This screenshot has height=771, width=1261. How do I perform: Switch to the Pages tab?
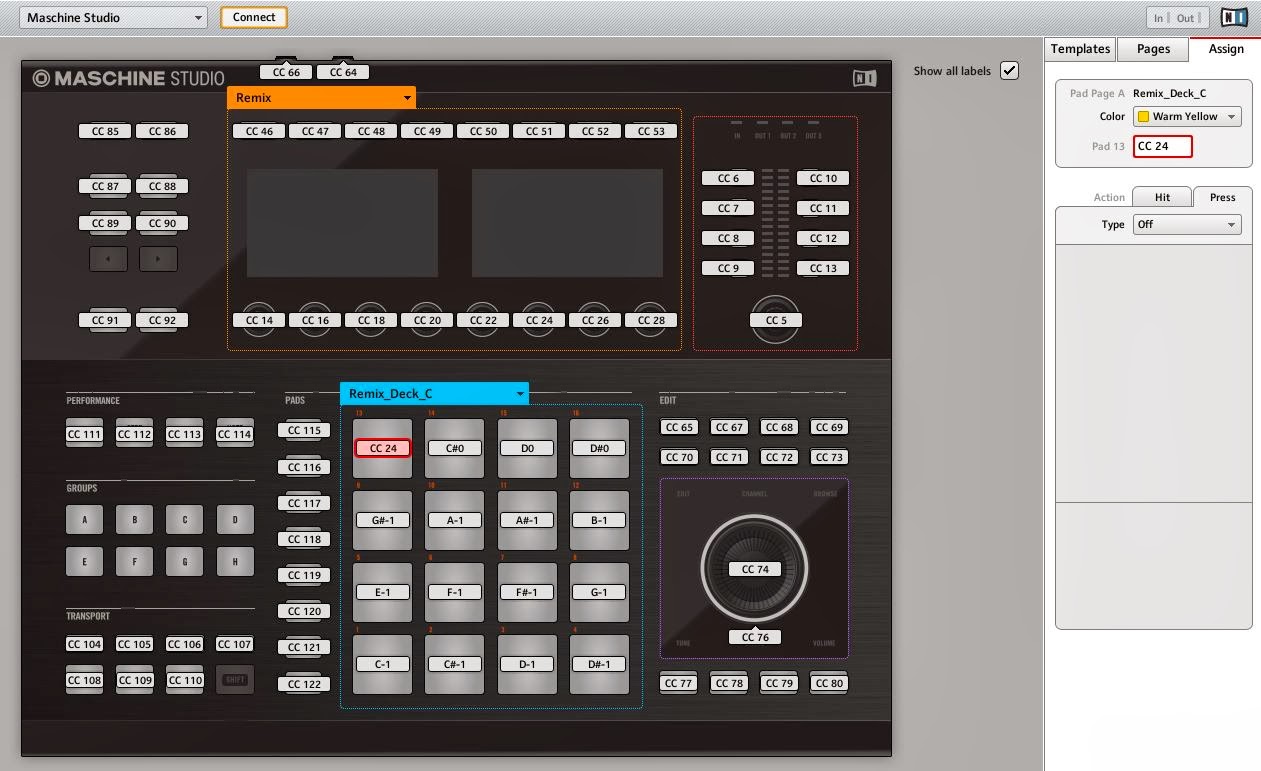click(x=1153, y=49)
